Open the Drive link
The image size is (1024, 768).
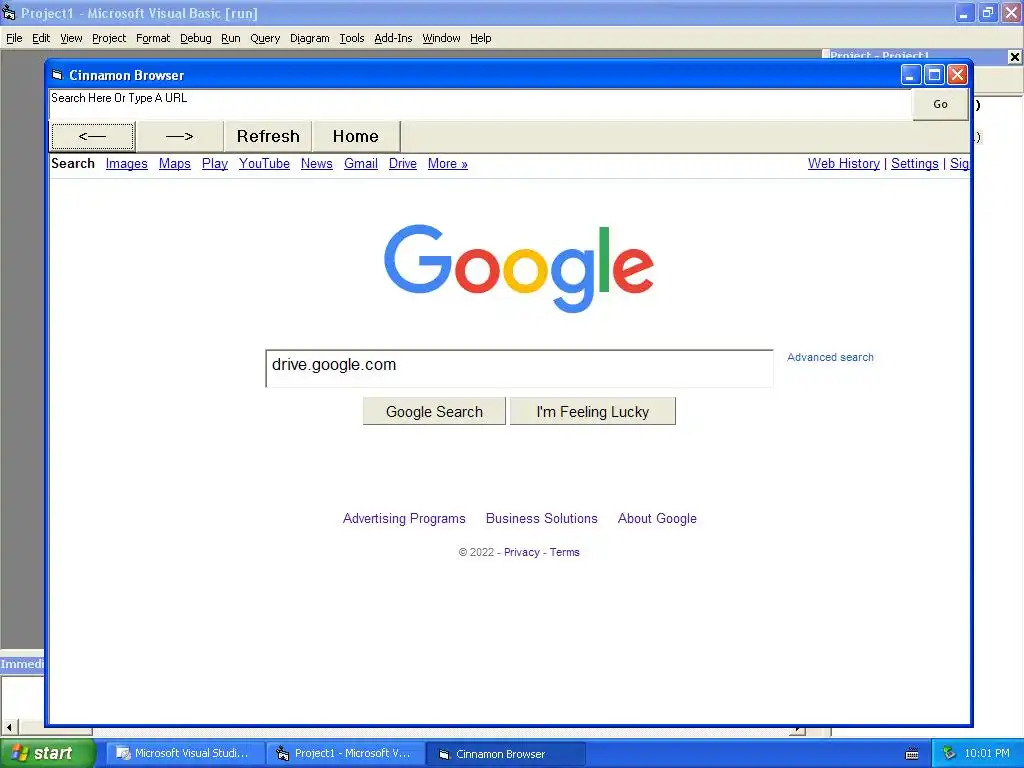pos(402,164)
